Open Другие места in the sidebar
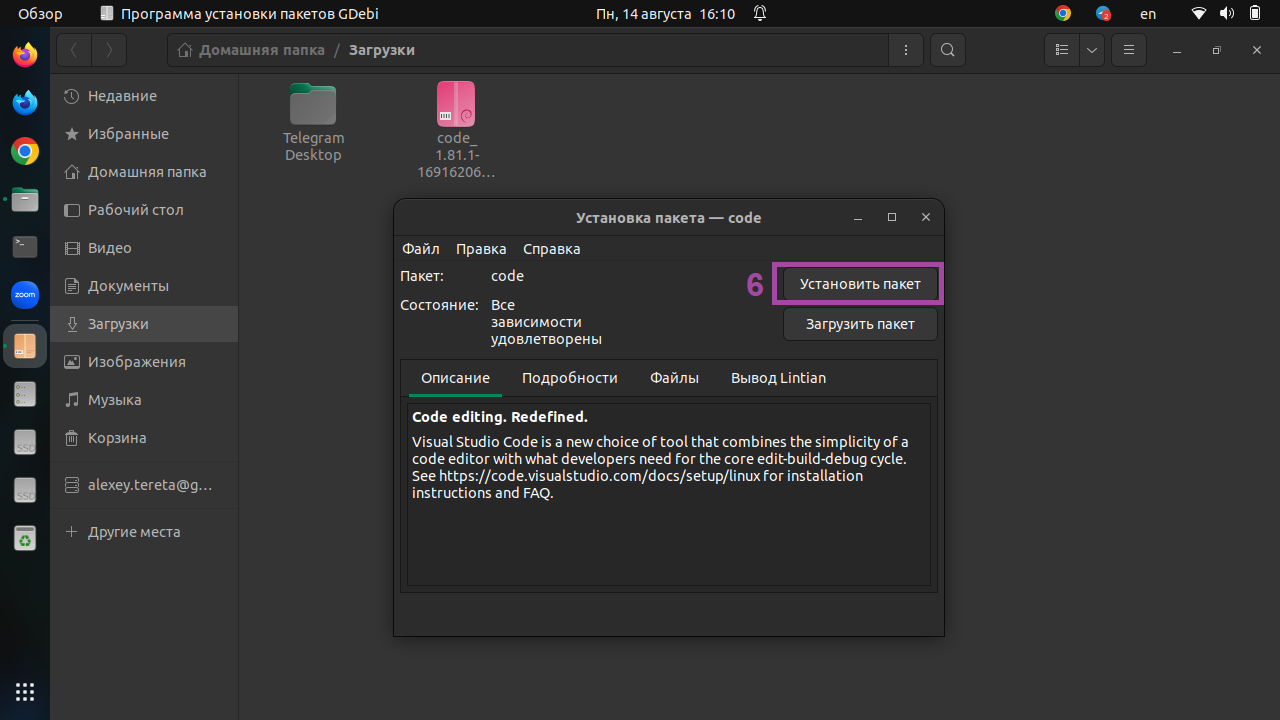The width and height of the screenshot is (1280, 720). (144, 532)
